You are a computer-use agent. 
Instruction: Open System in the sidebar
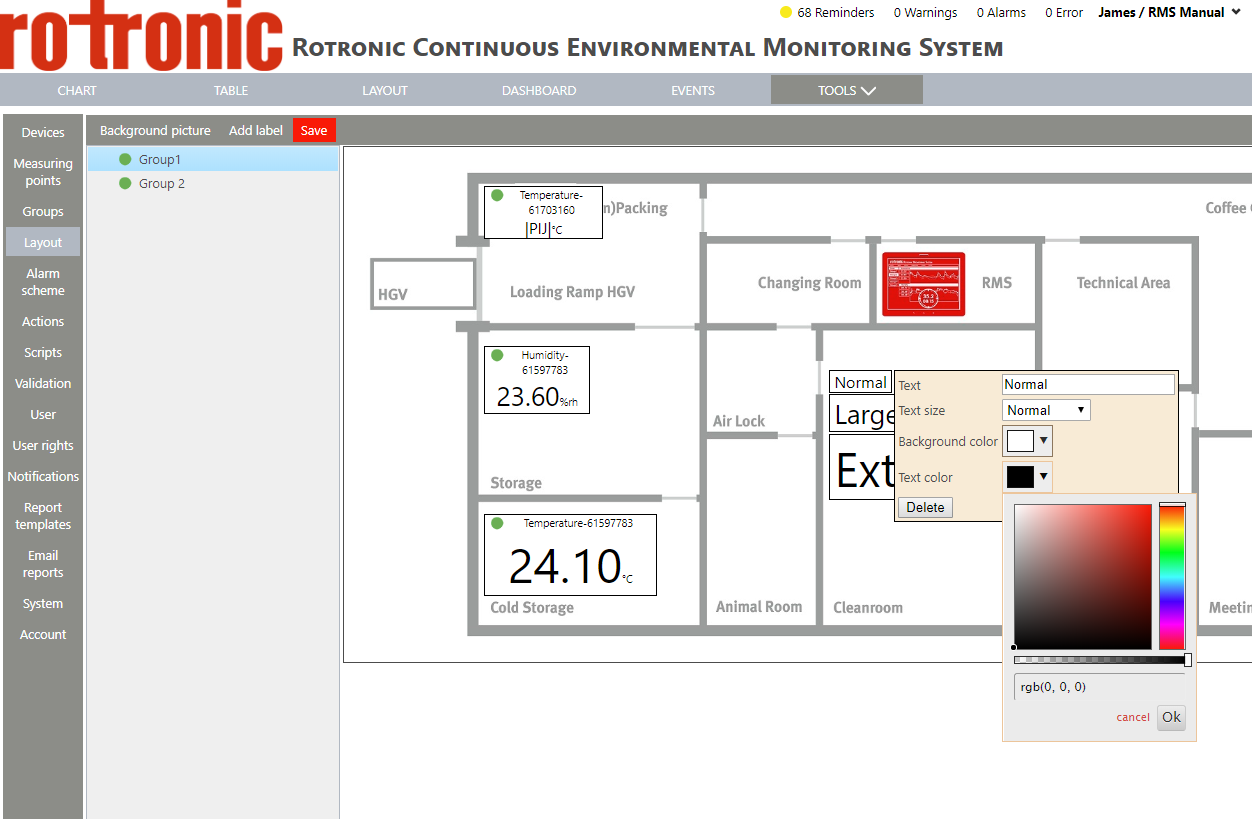pos(43,603)
